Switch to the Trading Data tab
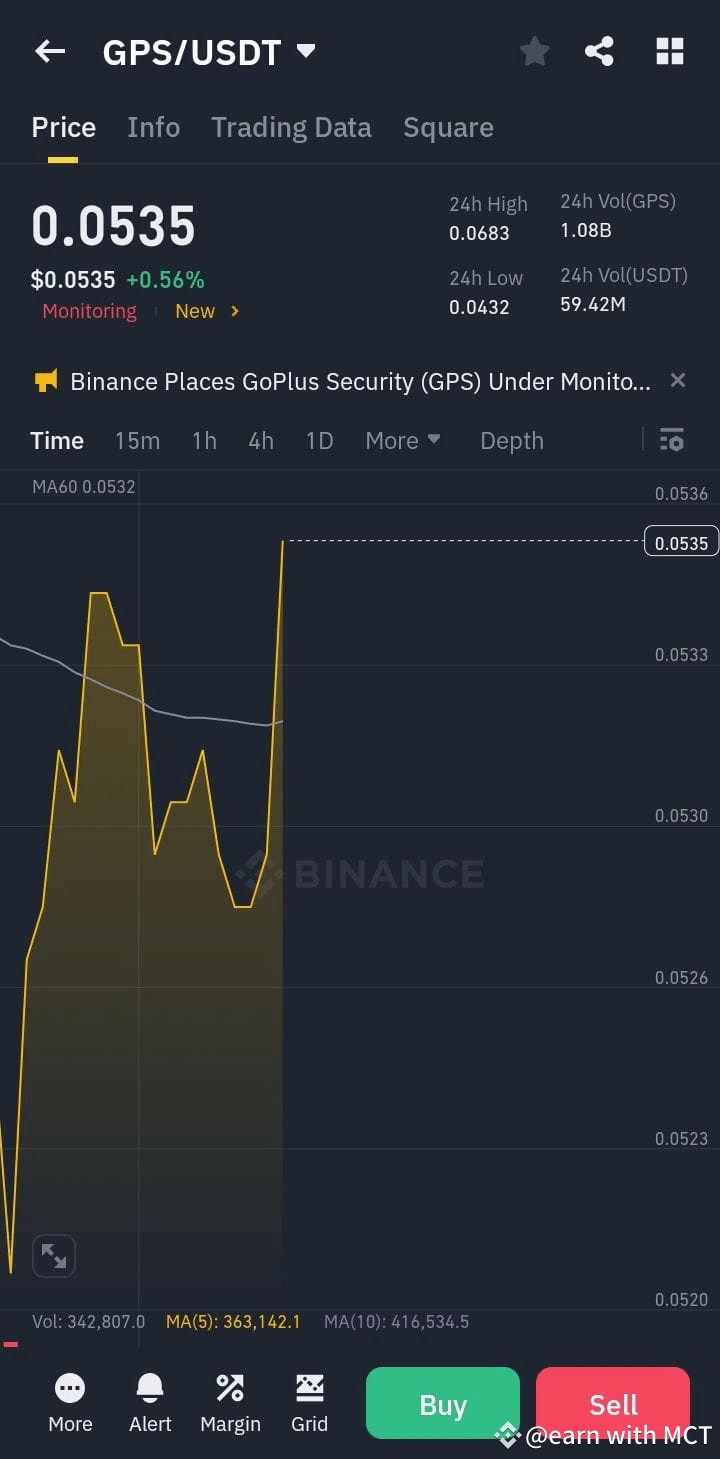This screenshot has width=720, height=1459. [x=291, y=127]
